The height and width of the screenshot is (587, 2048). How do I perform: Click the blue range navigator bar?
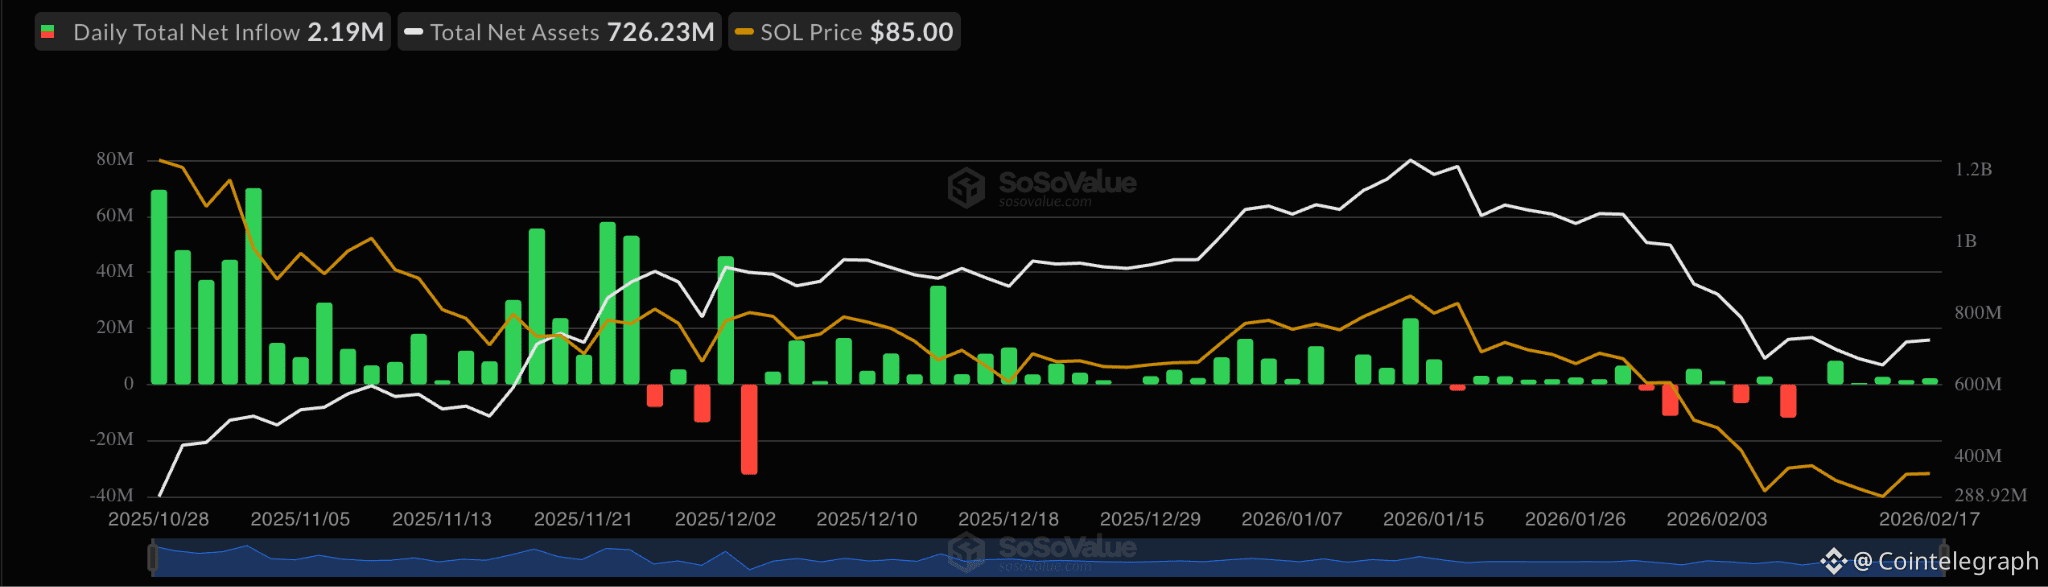tap(1050, 558)
